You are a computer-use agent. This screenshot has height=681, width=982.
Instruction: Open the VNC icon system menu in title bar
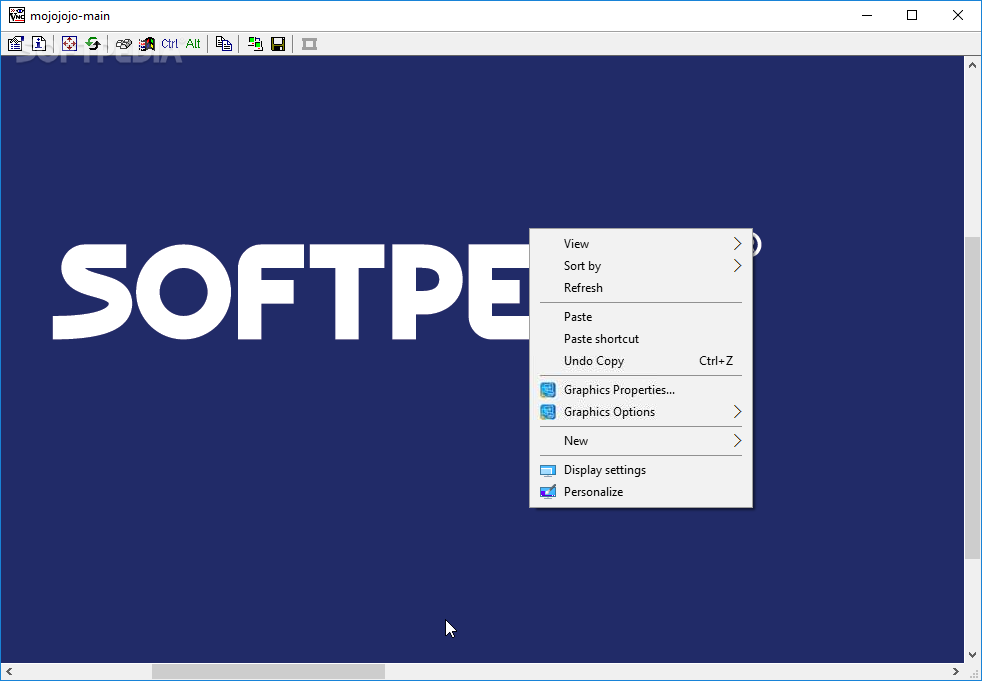[16, 15]
